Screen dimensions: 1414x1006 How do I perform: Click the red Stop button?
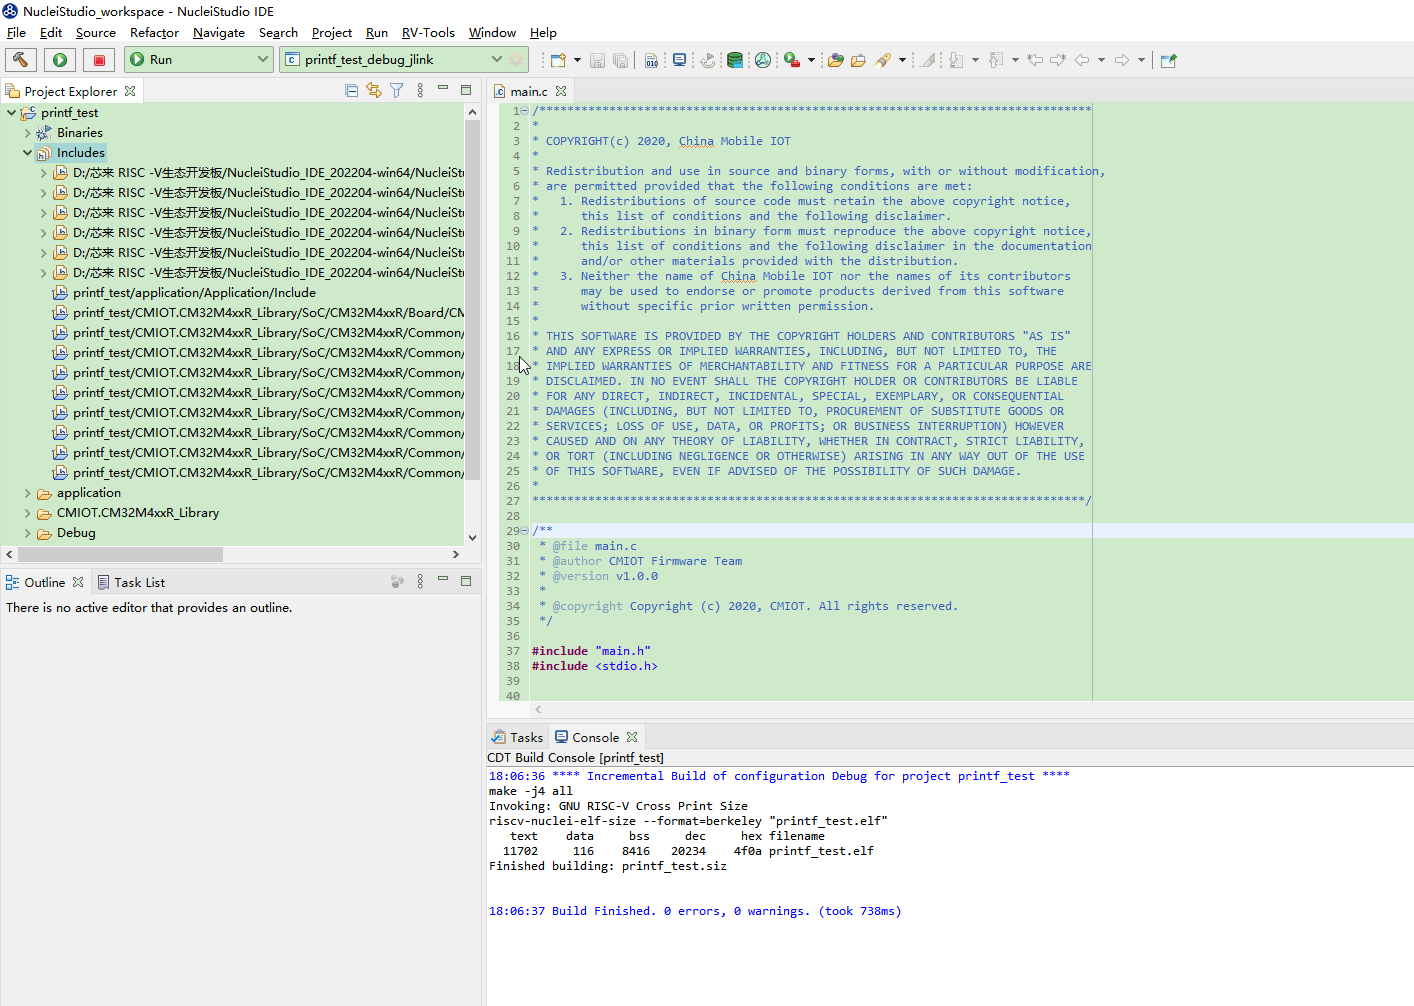point(99,60)
